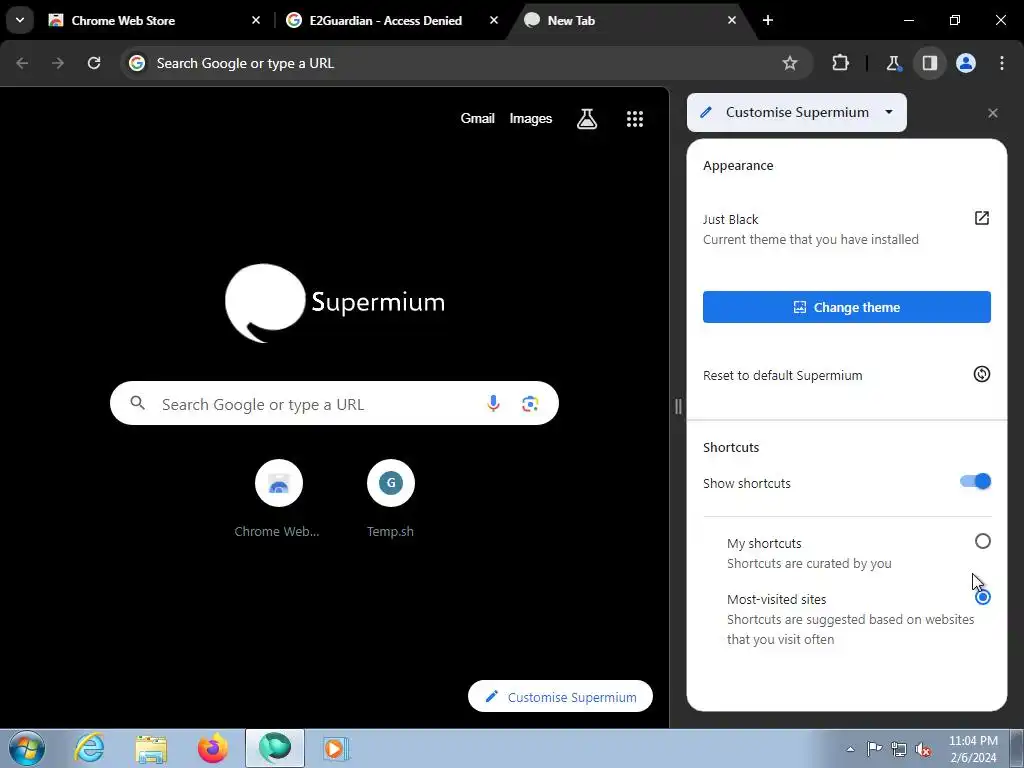The image size is (1024, 768).
Task: Go back with the back arrow
Action: pyautogui.click(x=22, y=63)
